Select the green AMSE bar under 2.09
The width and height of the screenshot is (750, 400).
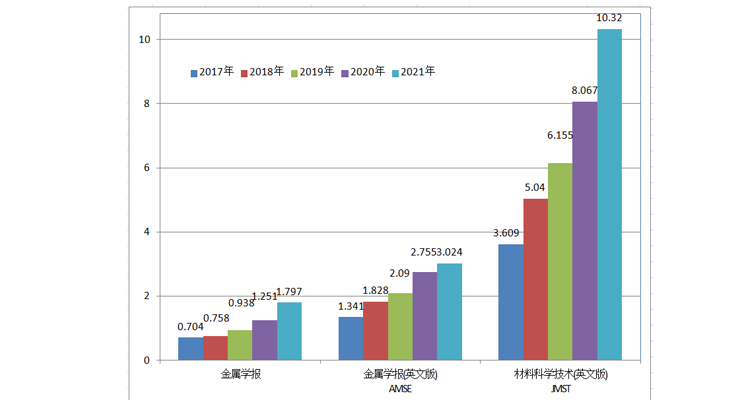point(400,327)
